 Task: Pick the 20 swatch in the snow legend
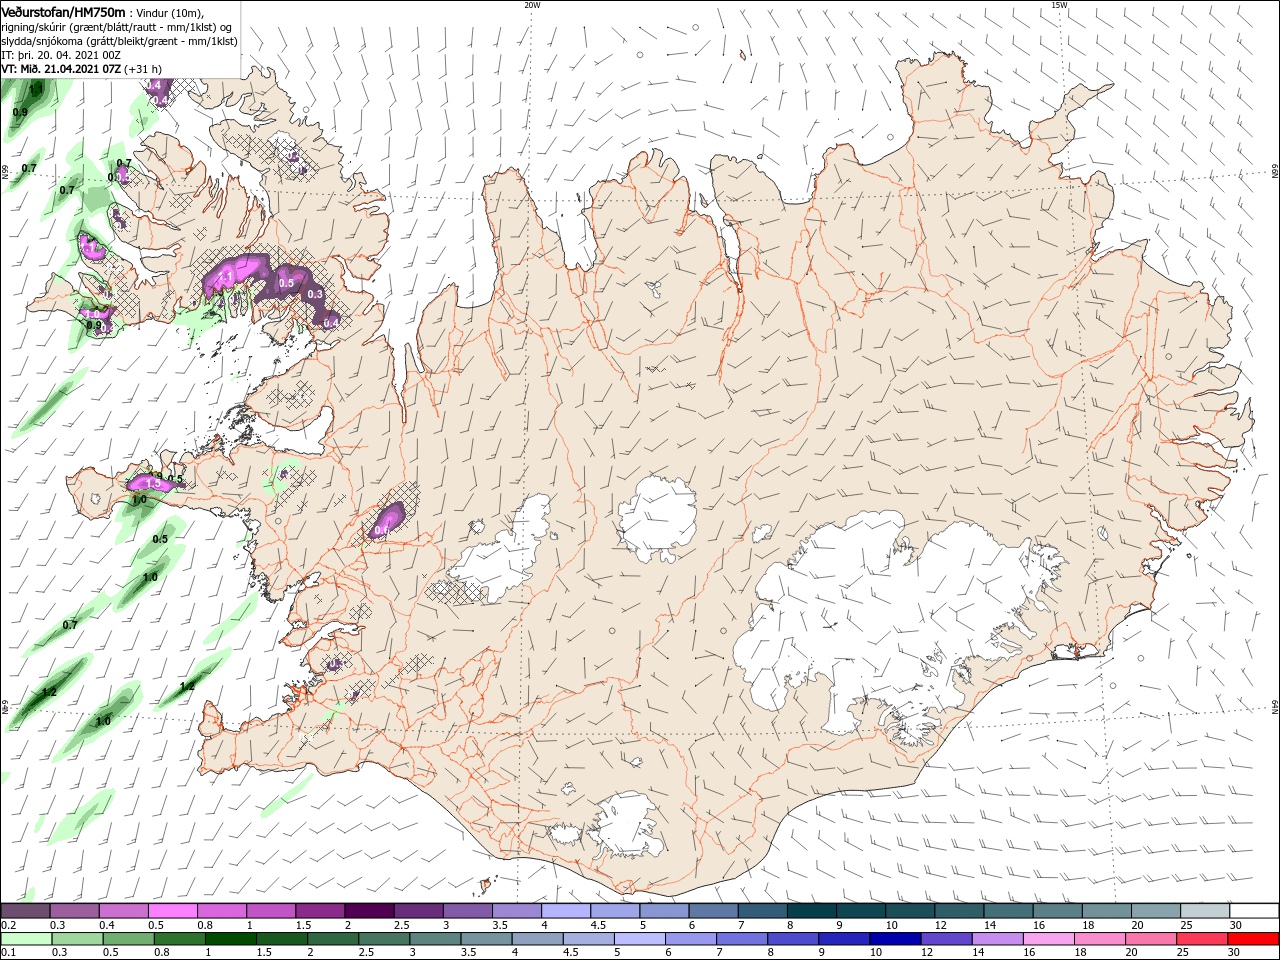coord(1156,911)
